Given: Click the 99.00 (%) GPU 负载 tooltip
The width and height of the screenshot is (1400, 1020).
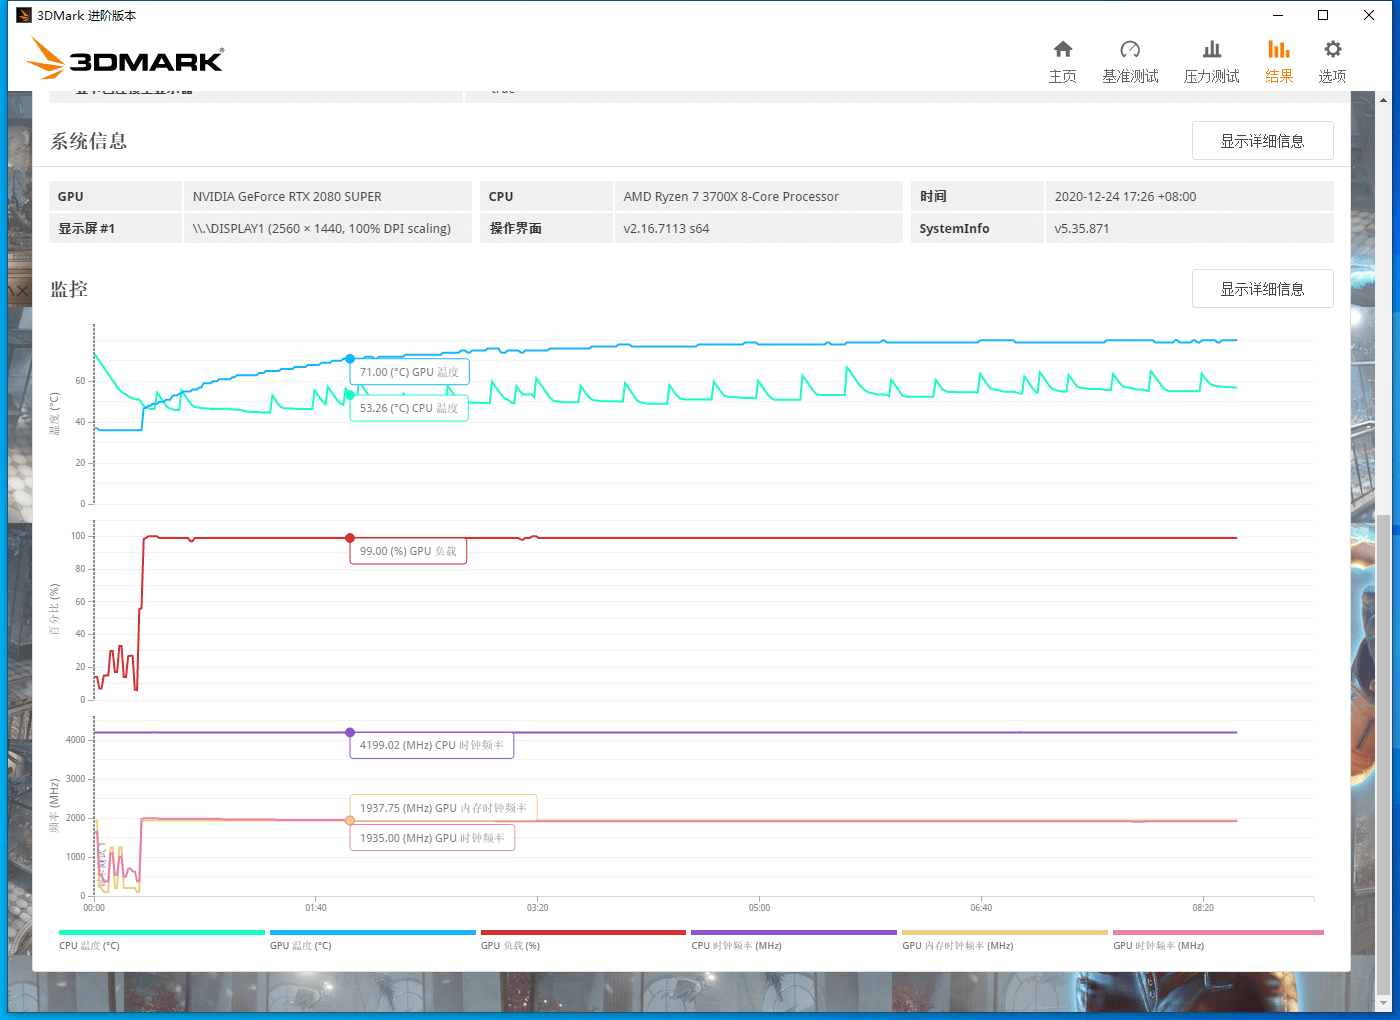Looking at the screenshot, I should pyautogui.click(x=408, y=550).
